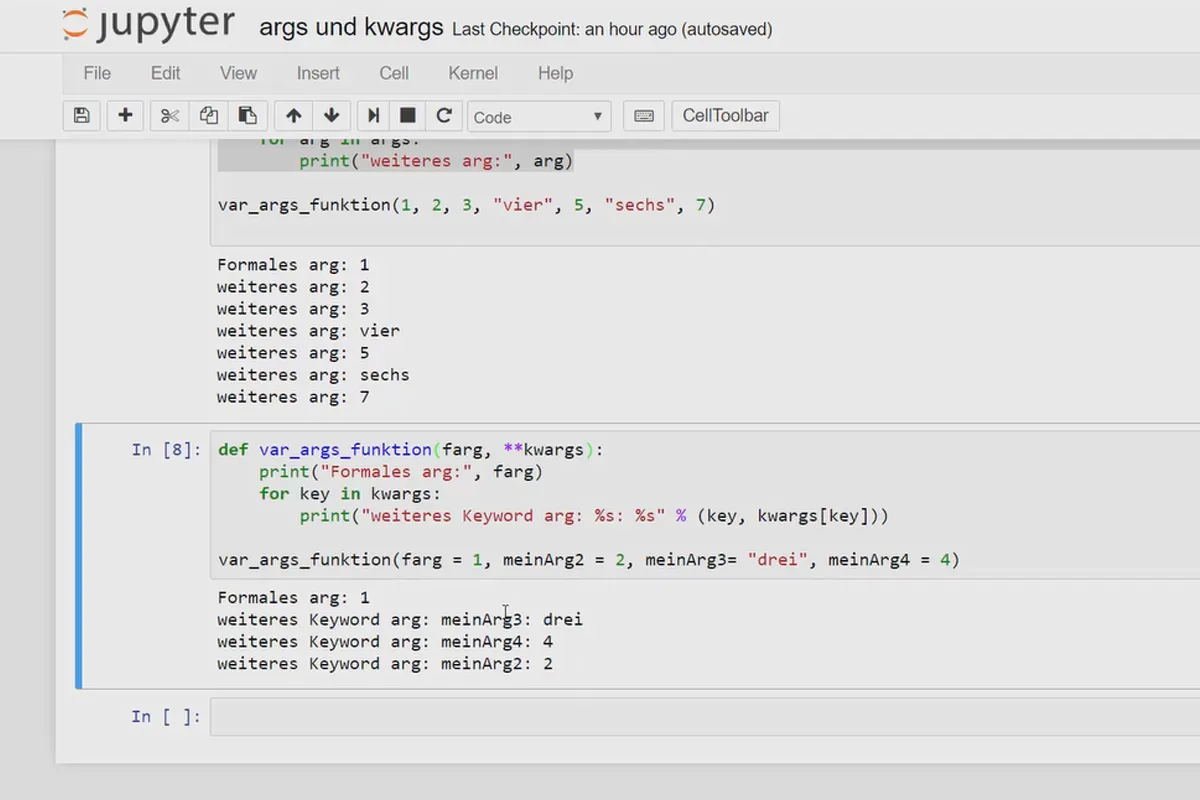The height and width of the screenshot is (800, 1200).
Task: Open the Insert menu
Action: pyautogui.click(x=318, y=73)
